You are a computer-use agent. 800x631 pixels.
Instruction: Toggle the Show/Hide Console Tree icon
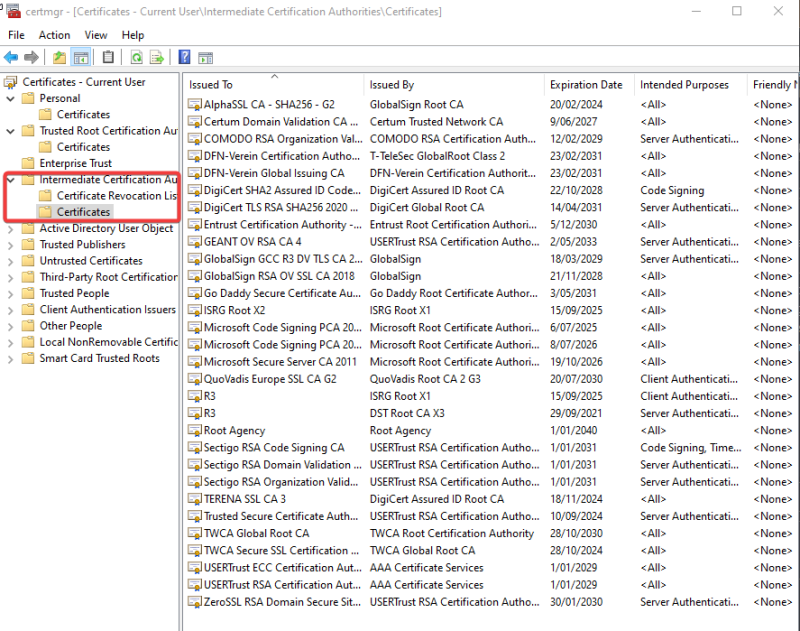click(81, 58)
